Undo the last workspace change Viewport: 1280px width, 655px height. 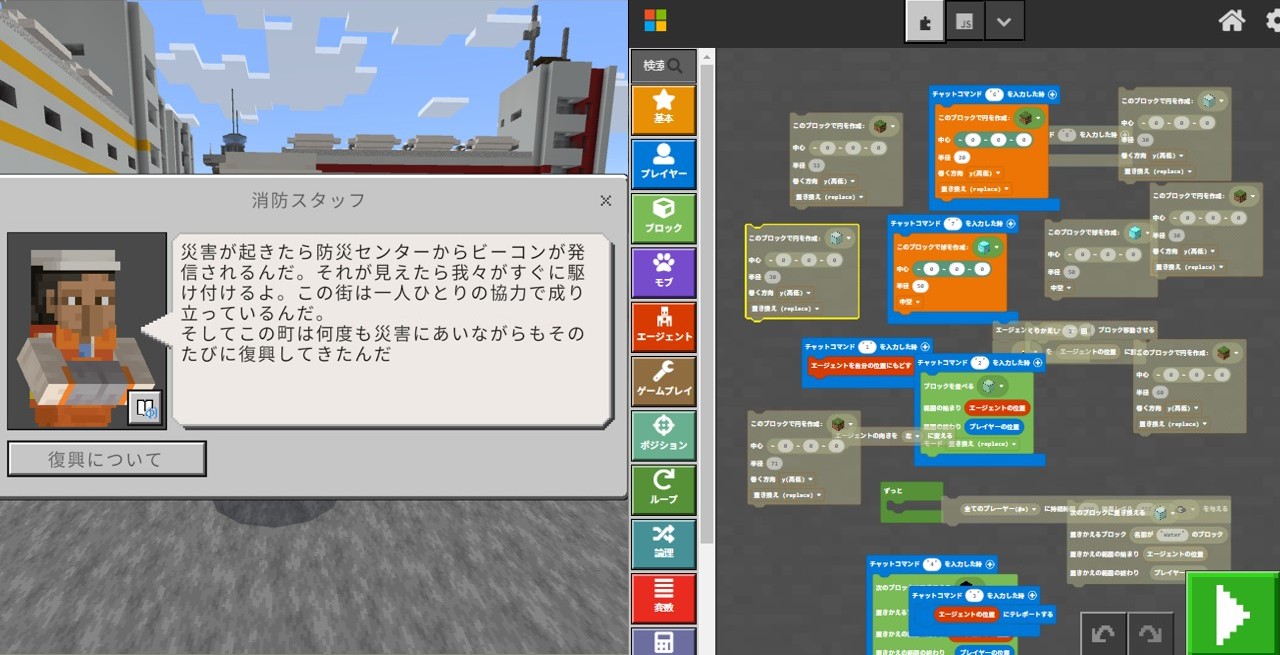[1103, 633]
